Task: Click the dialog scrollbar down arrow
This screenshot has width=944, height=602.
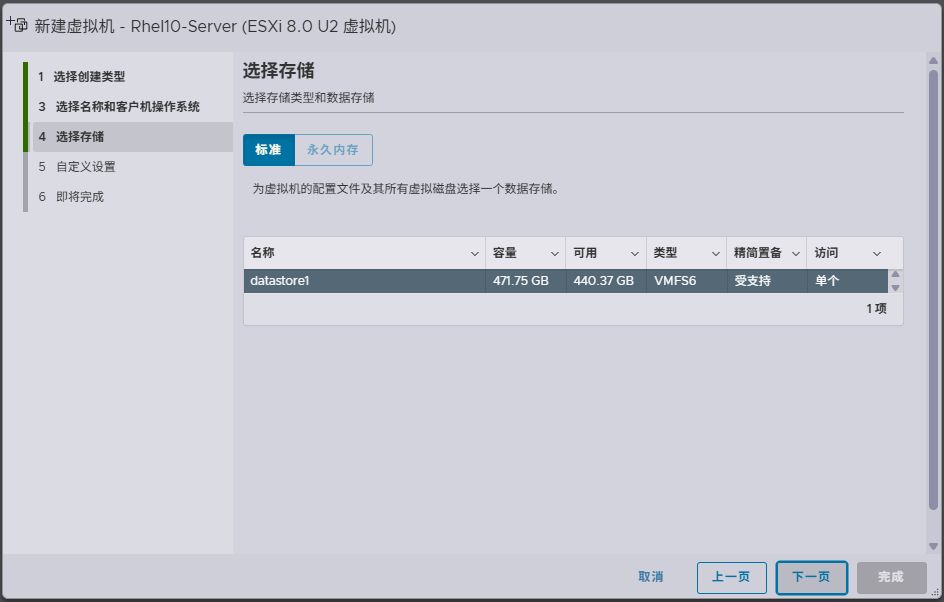Action: 933,545
